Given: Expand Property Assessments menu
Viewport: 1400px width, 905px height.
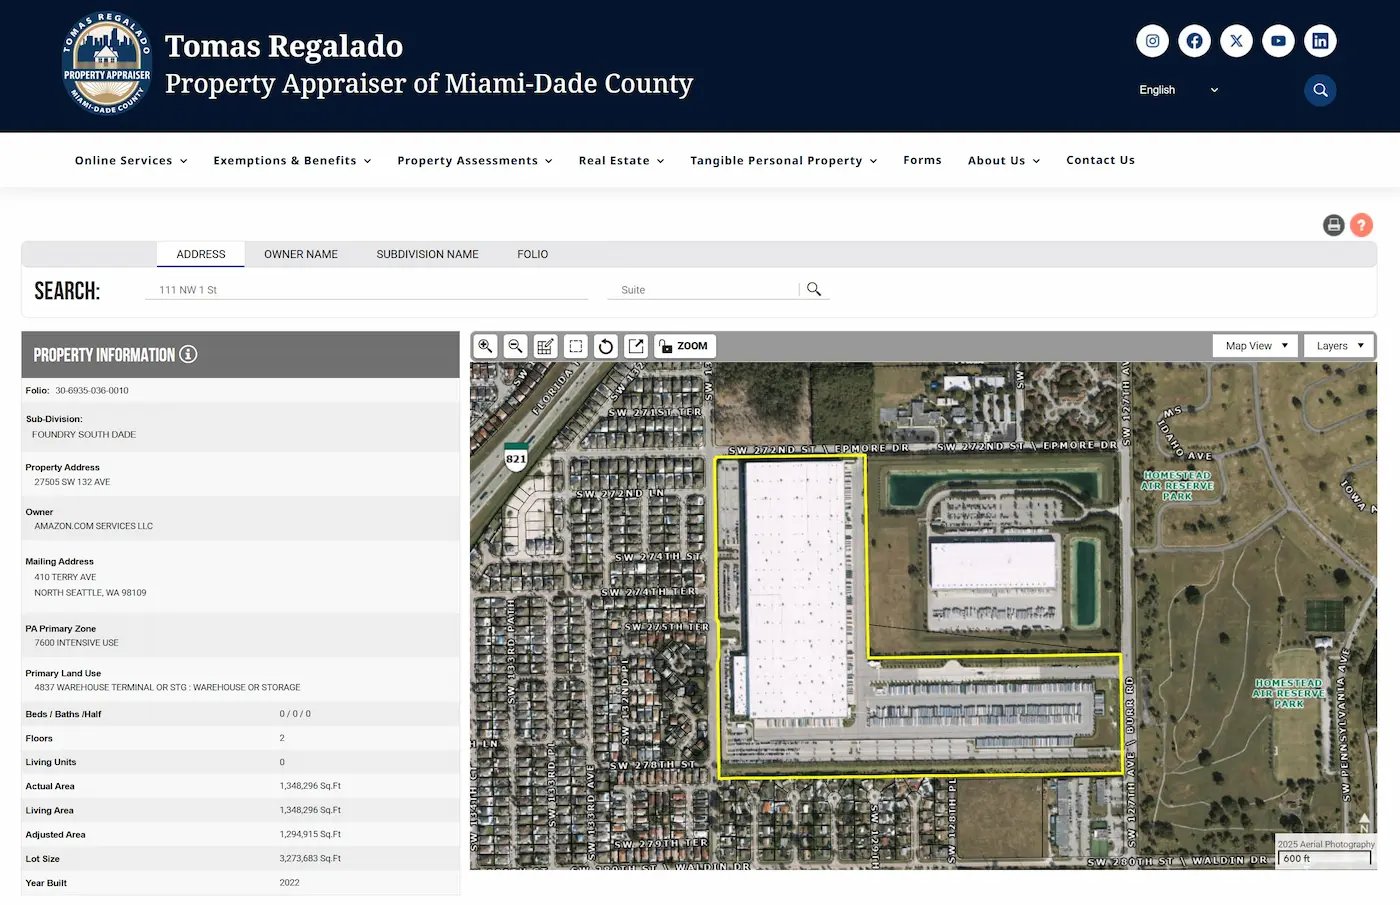Looking at the screenshot, I should coord(475,160).
